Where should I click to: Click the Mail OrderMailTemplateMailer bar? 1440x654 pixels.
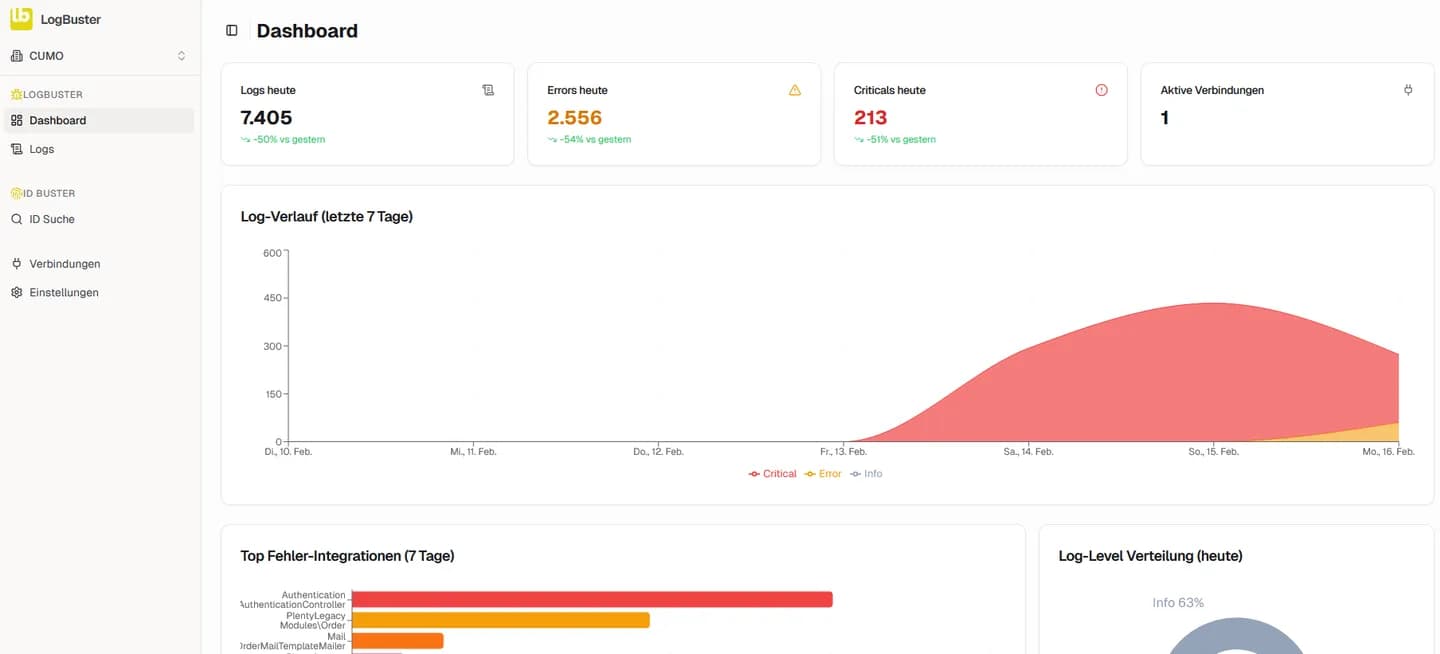pyautogui.click(x=398, y=641)
